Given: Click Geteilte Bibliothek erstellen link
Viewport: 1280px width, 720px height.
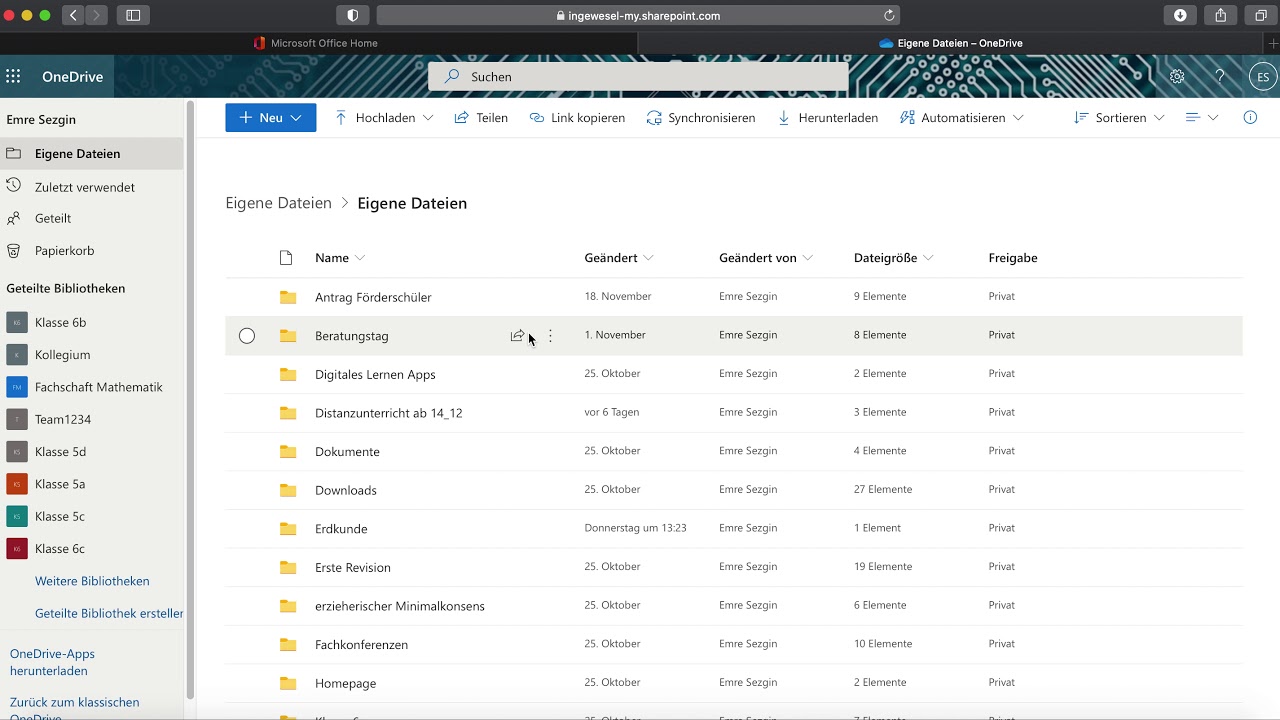Looking at the screenshot, I should coord(109,613).
